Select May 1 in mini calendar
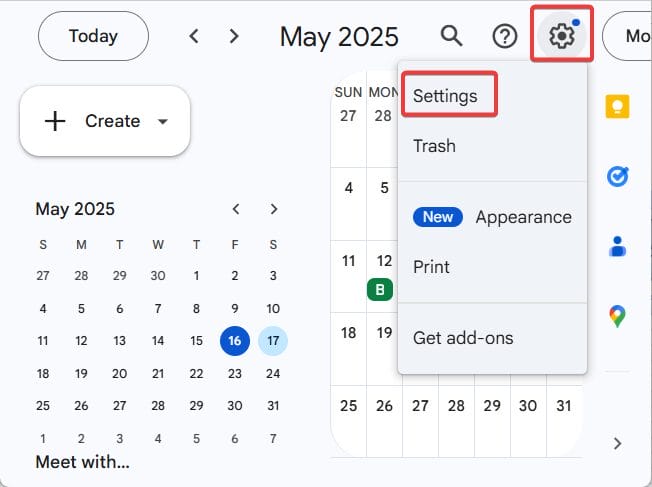 click(196, 276)
